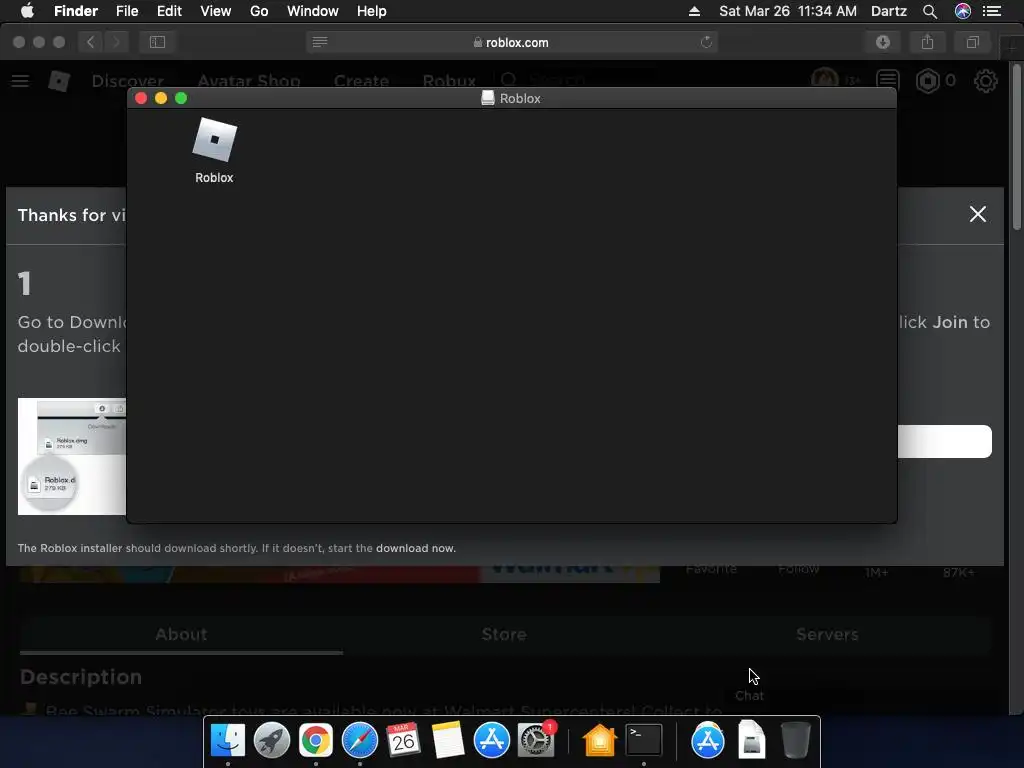
Task: Toggle the Safari sidebar button
Action: [157, 42]
